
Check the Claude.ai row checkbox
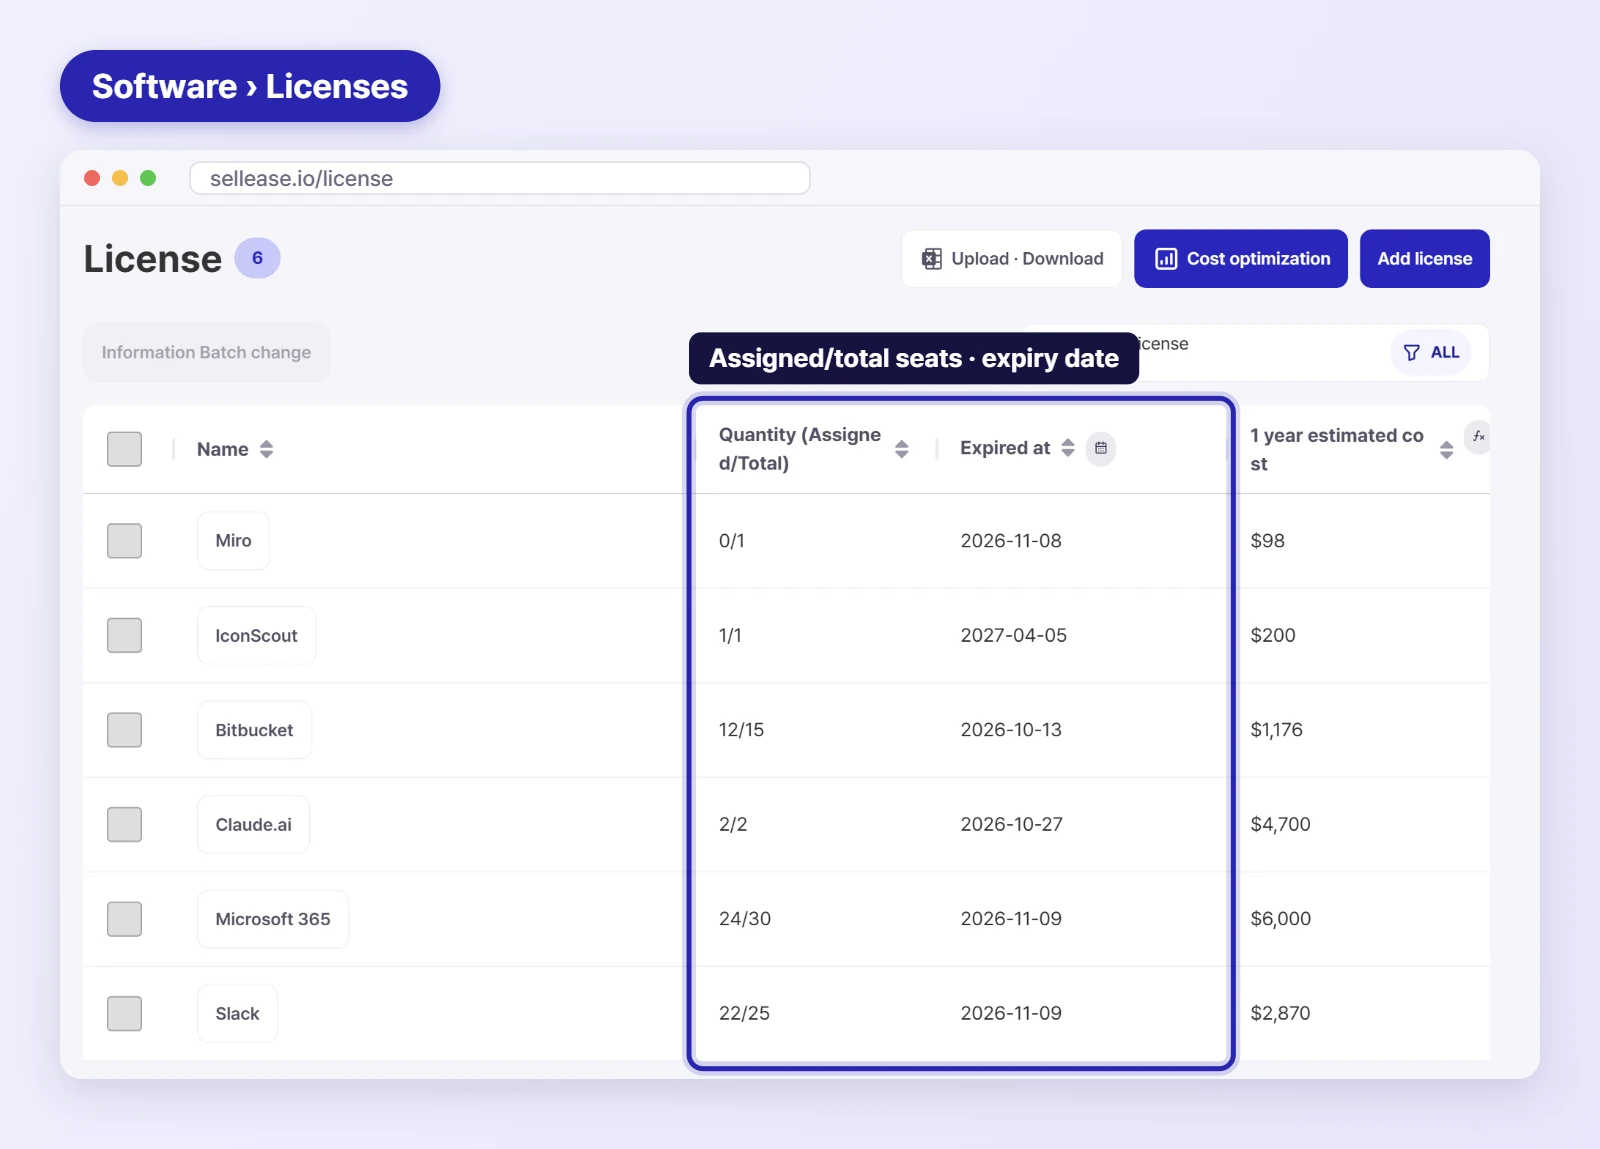click(124, 824)
